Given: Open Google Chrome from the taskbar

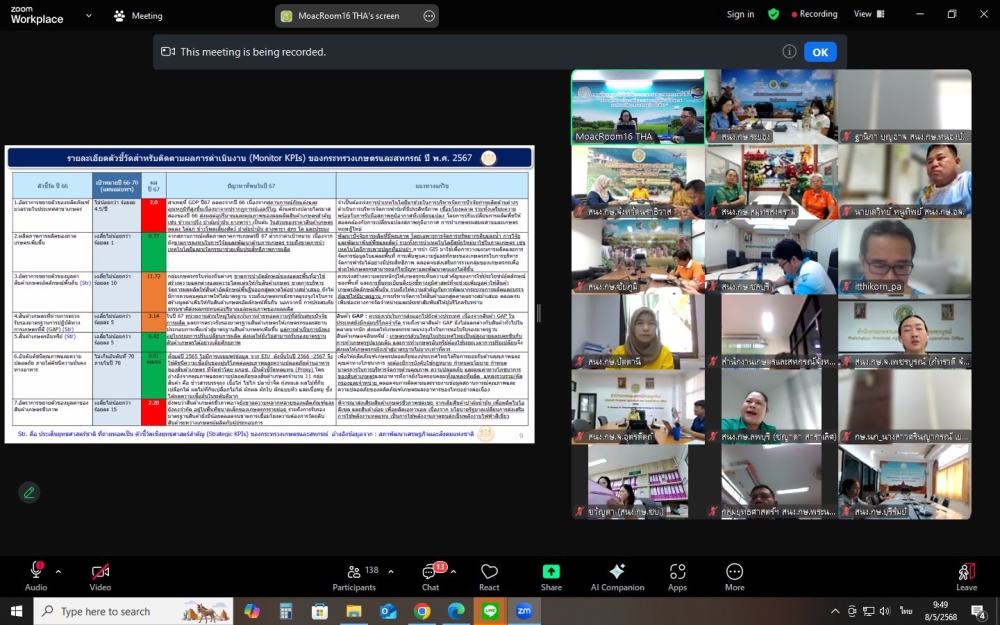Looking at the screenshot, I should [422, 611].
